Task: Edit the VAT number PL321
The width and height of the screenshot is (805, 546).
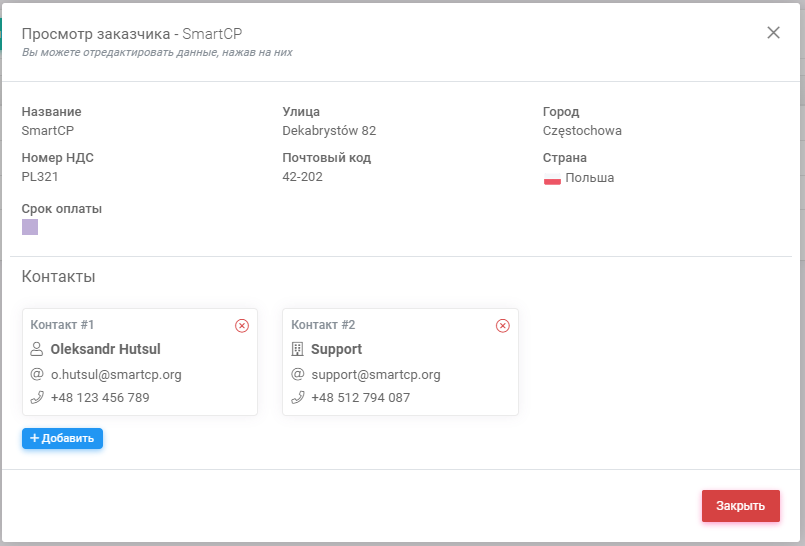Action: [x=40, y=177]
